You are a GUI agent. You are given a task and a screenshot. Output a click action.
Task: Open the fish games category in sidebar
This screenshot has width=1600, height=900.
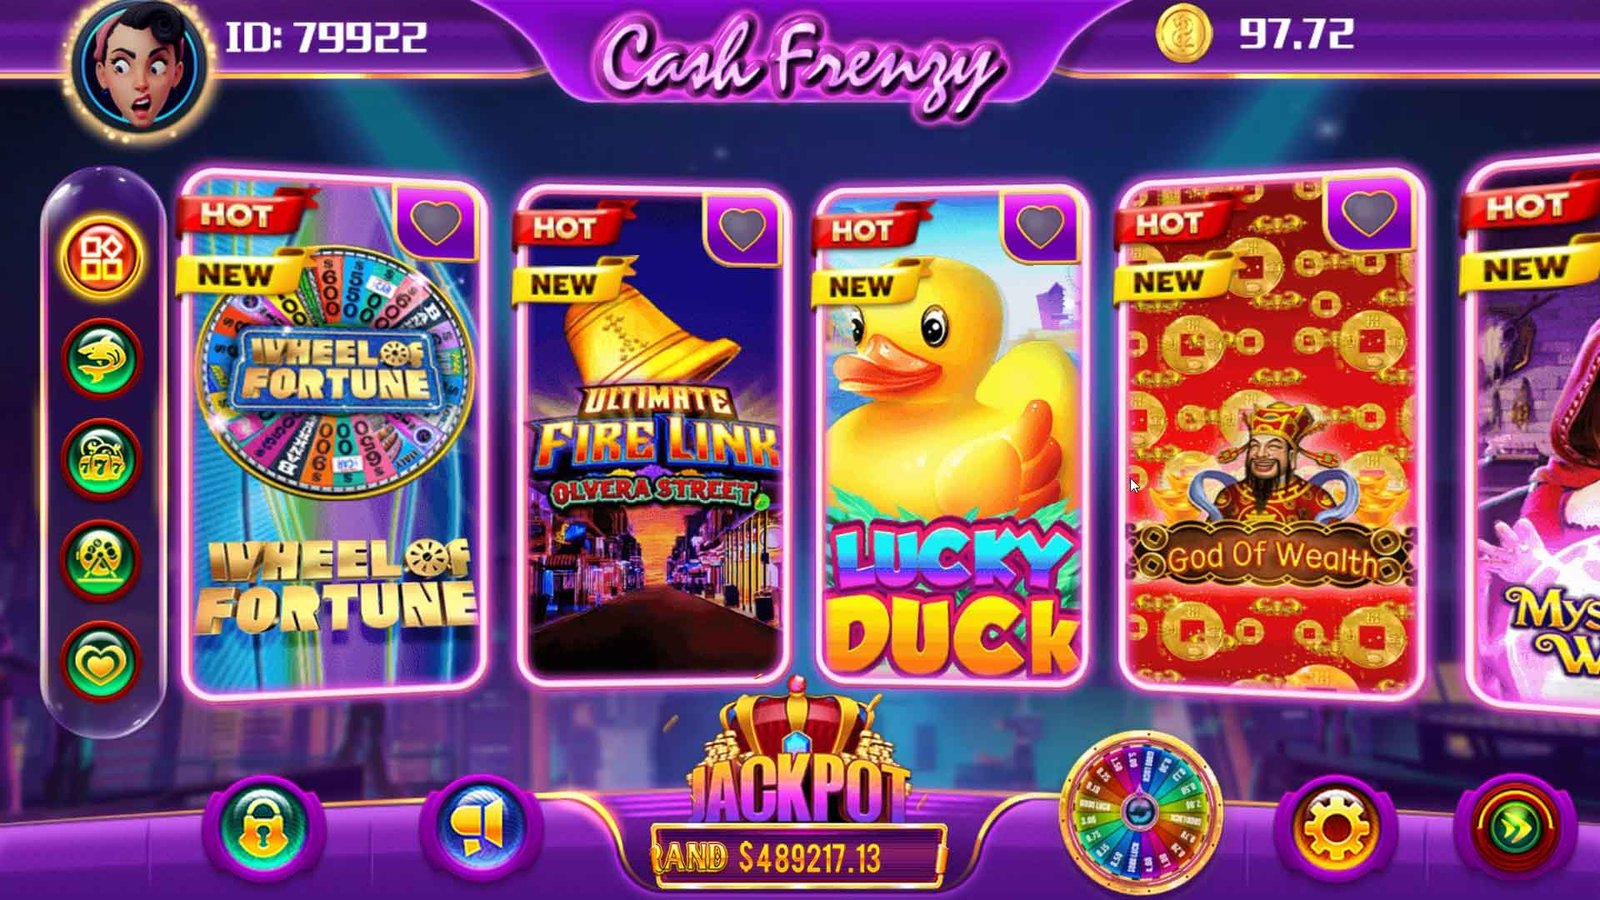tap(101, 359)
